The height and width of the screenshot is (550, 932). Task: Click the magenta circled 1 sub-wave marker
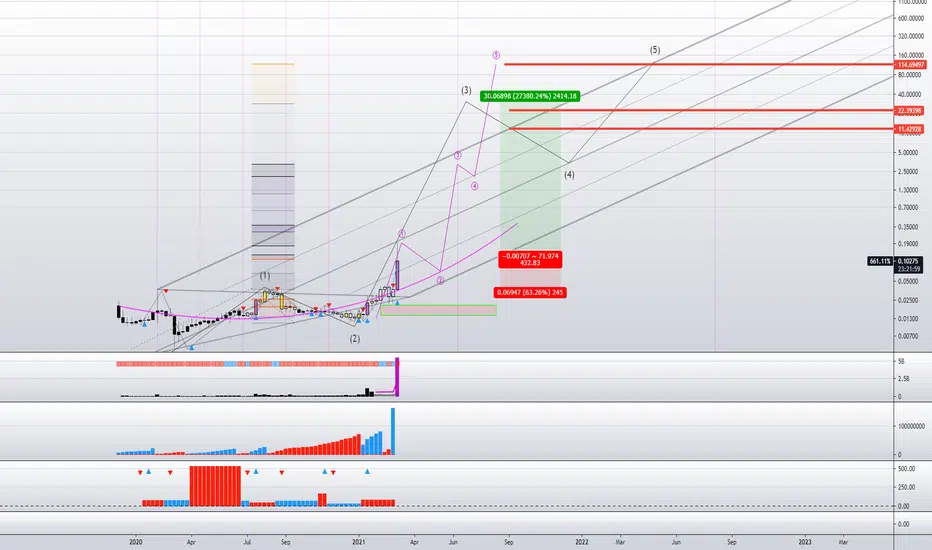coord(402,234)
